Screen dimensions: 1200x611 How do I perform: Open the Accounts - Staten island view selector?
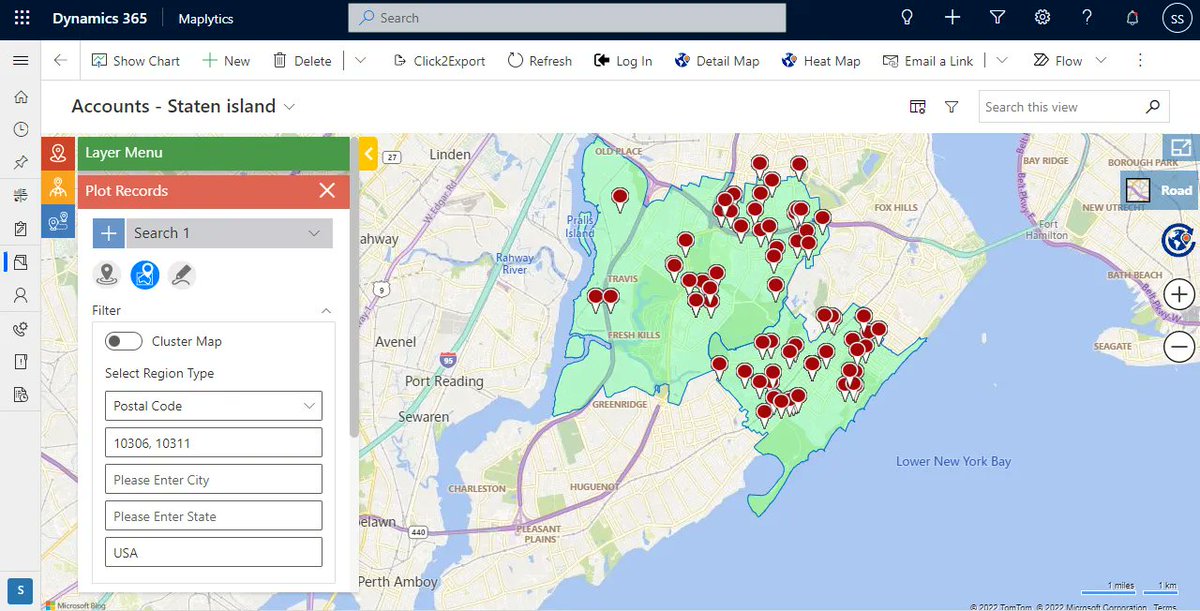[184, 106]
